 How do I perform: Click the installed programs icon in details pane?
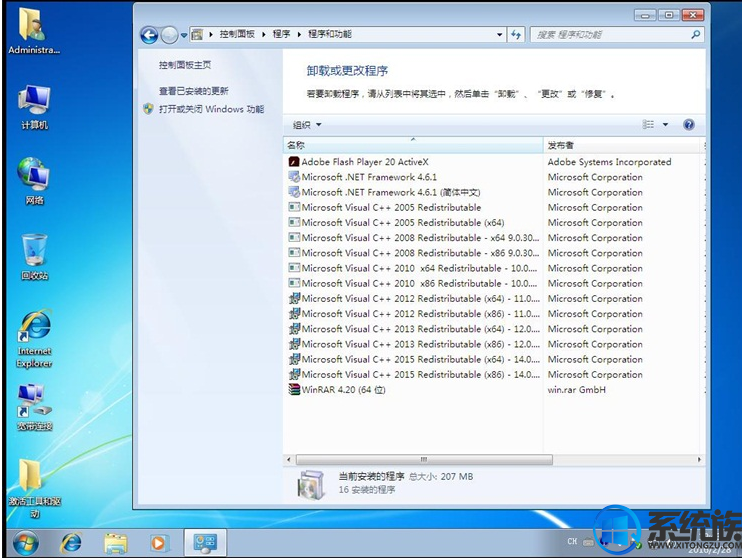[311, 485]
